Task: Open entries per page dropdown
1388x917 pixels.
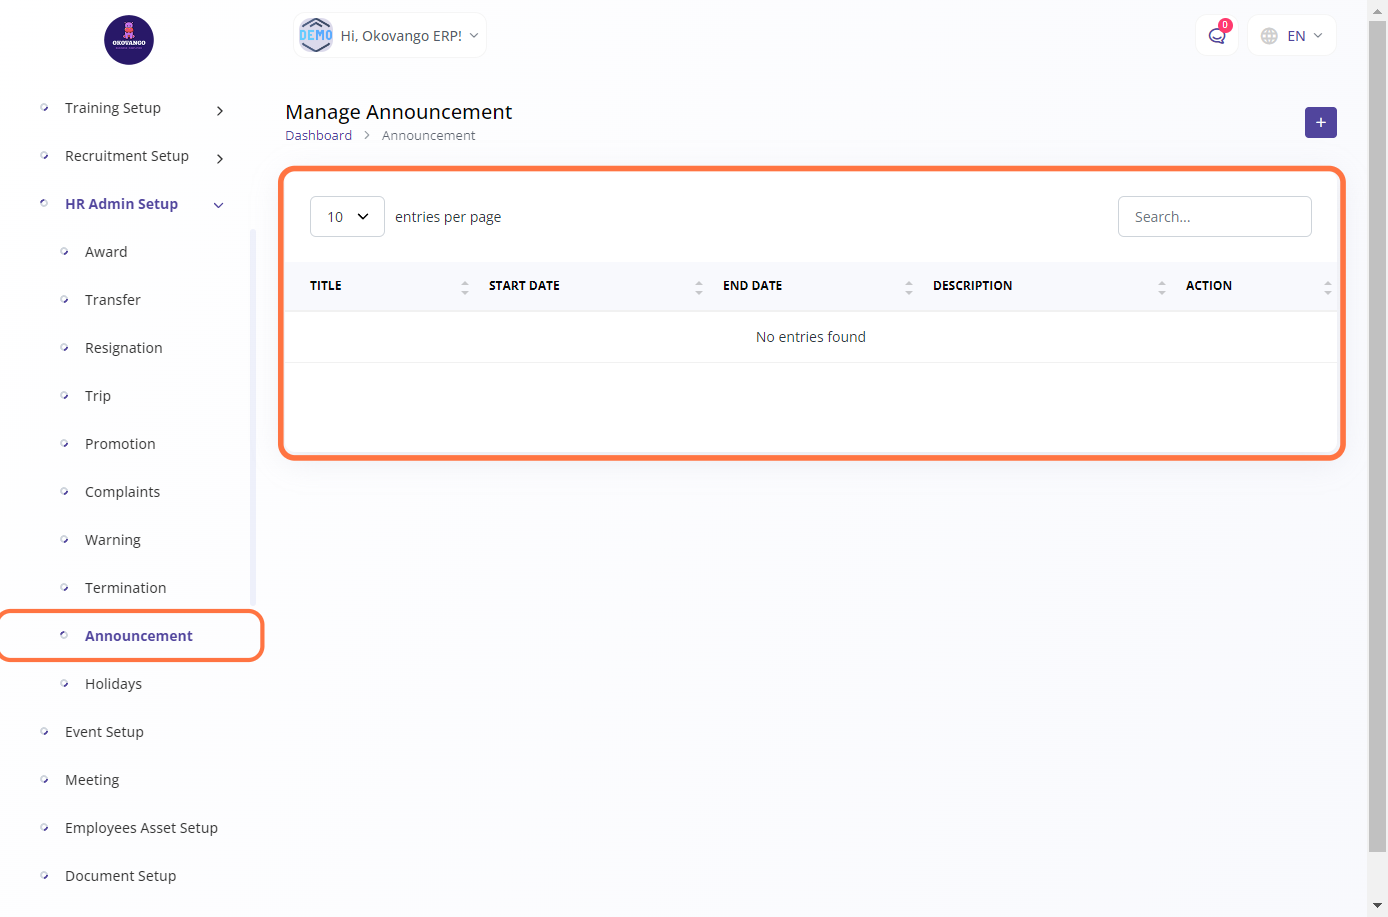Action: (347, 217)
